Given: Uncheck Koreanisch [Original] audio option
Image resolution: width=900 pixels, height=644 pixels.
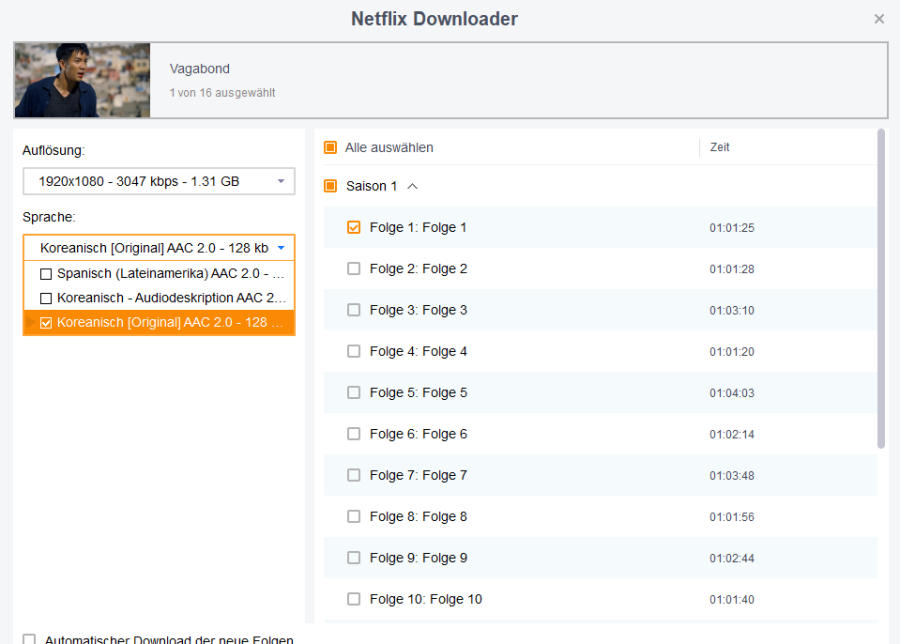Looking at the screenshot, I should (46, 323).
